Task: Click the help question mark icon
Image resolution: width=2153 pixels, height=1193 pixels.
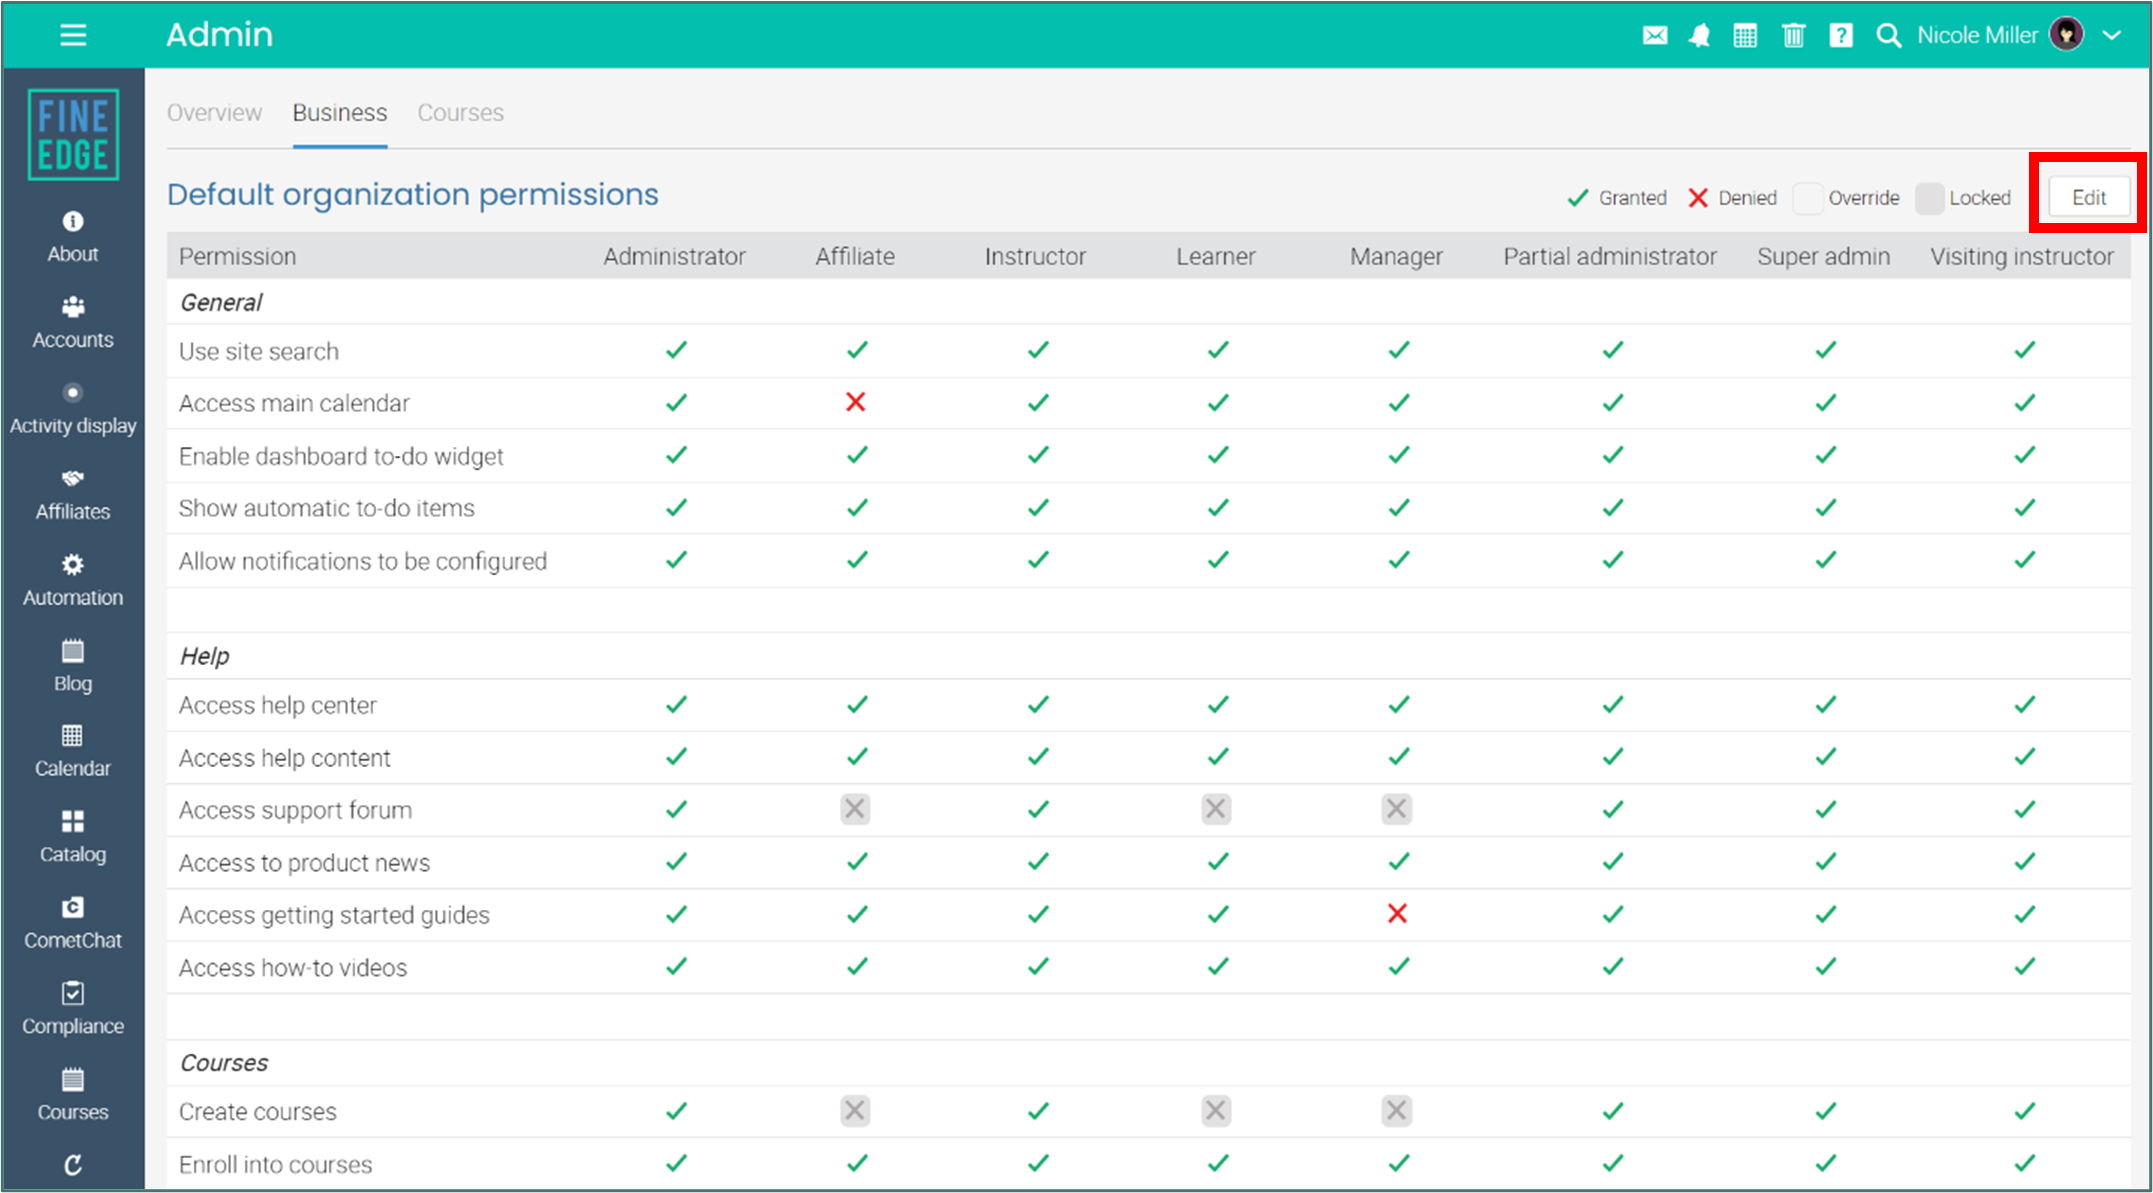Action: (x=1841, y=36)
